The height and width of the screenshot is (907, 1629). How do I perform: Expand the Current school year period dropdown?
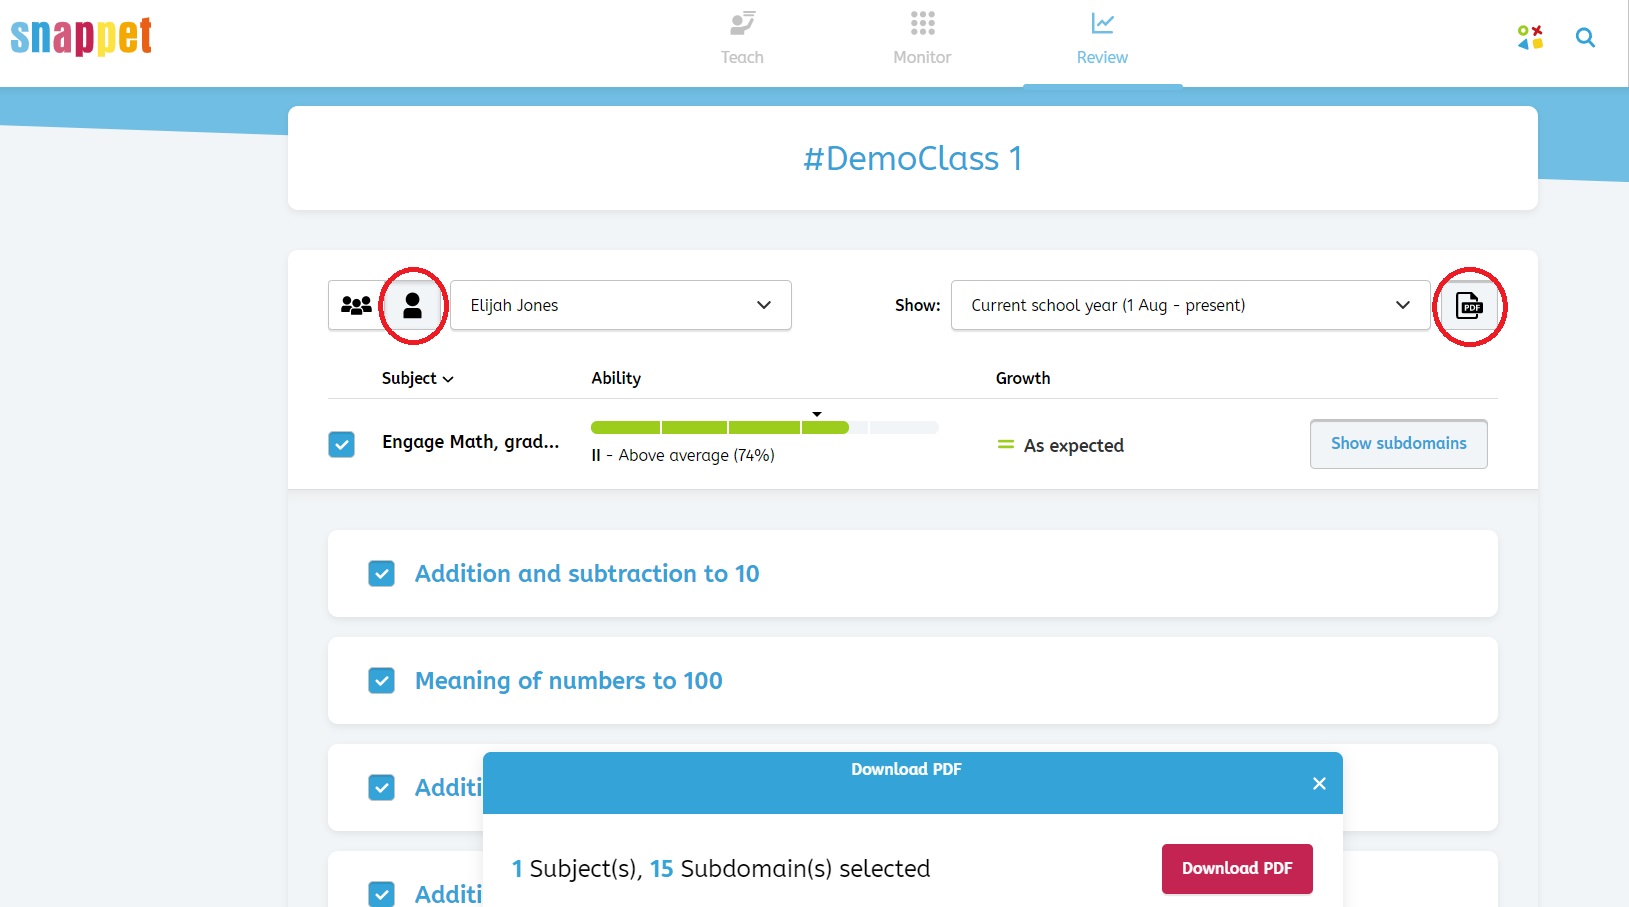coord(1190,305)
